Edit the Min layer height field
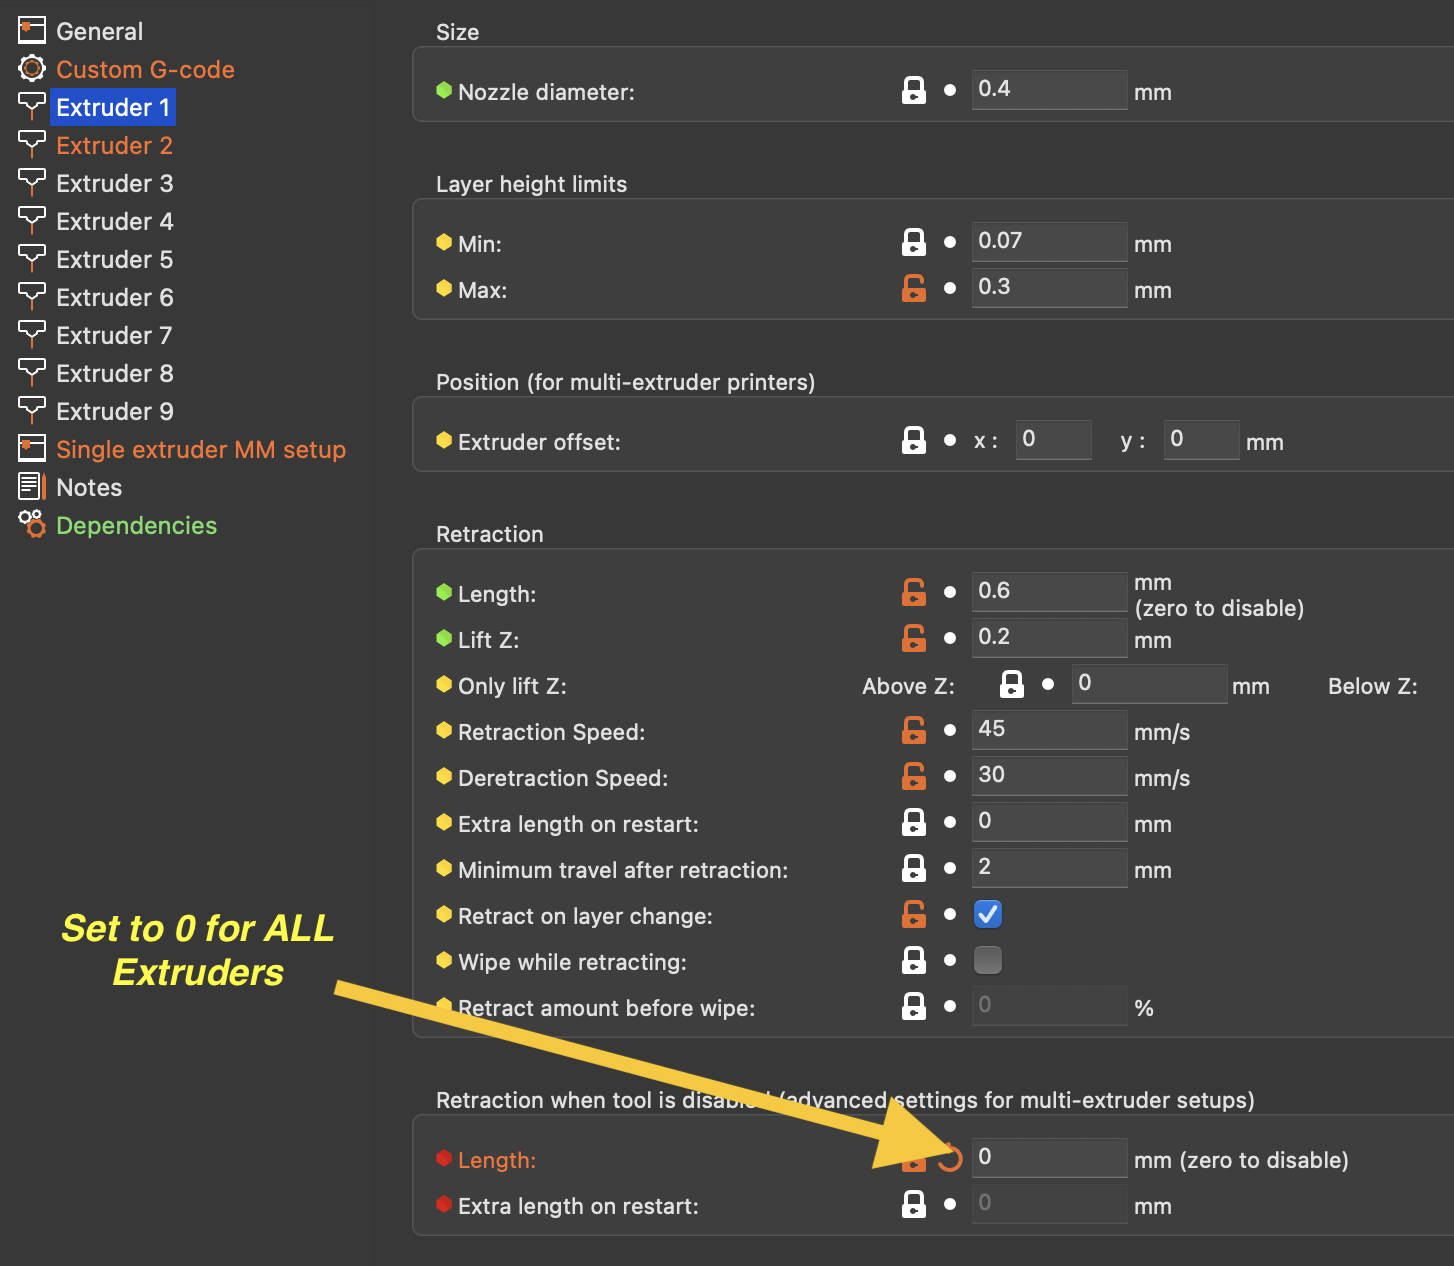The width and height of the screenshot is (1454, 1266). tap(1050, 242)
